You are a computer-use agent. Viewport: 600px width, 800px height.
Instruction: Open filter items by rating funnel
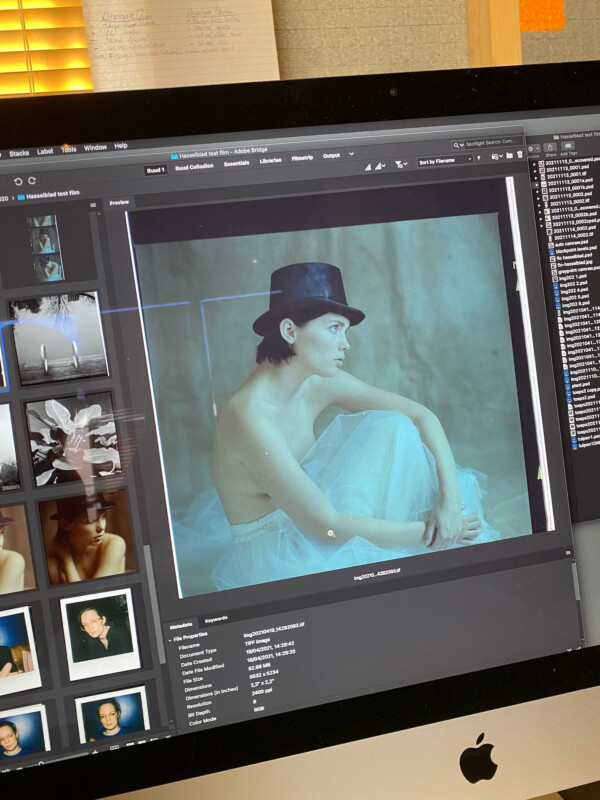[401, 165]
